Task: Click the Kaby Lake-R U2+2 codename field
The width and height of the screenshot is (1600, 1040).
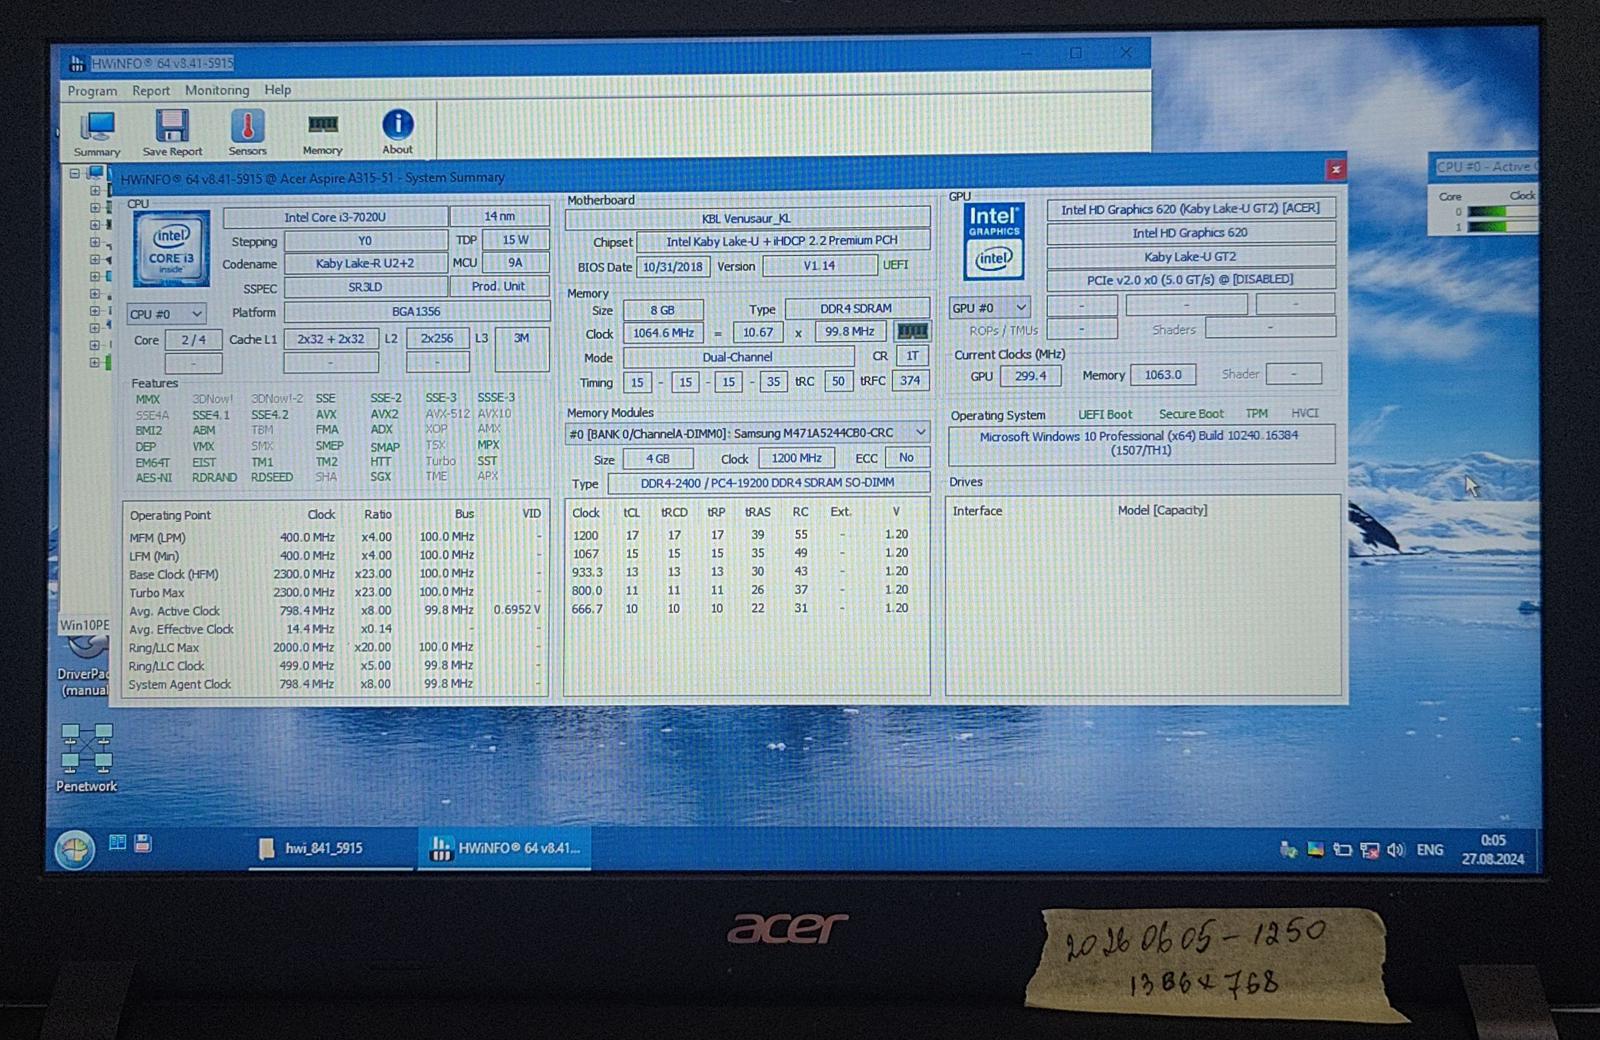Action: (365, 264)
